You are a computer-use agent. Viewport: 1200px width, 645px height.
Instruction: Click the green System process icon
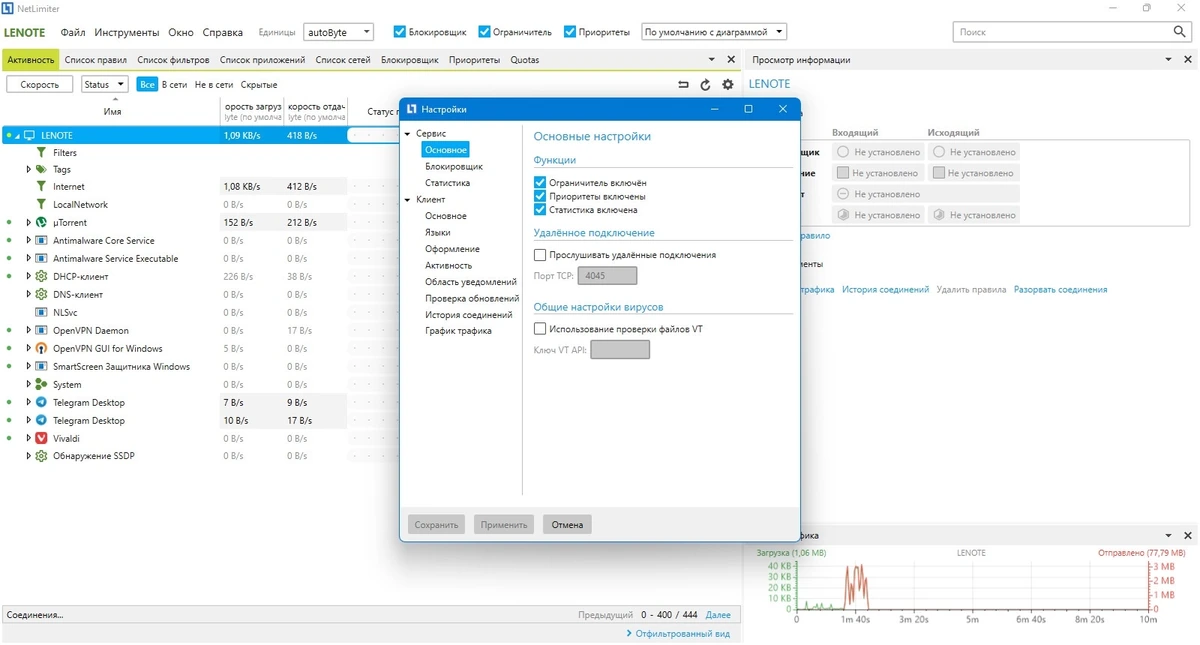pos(41,384)
